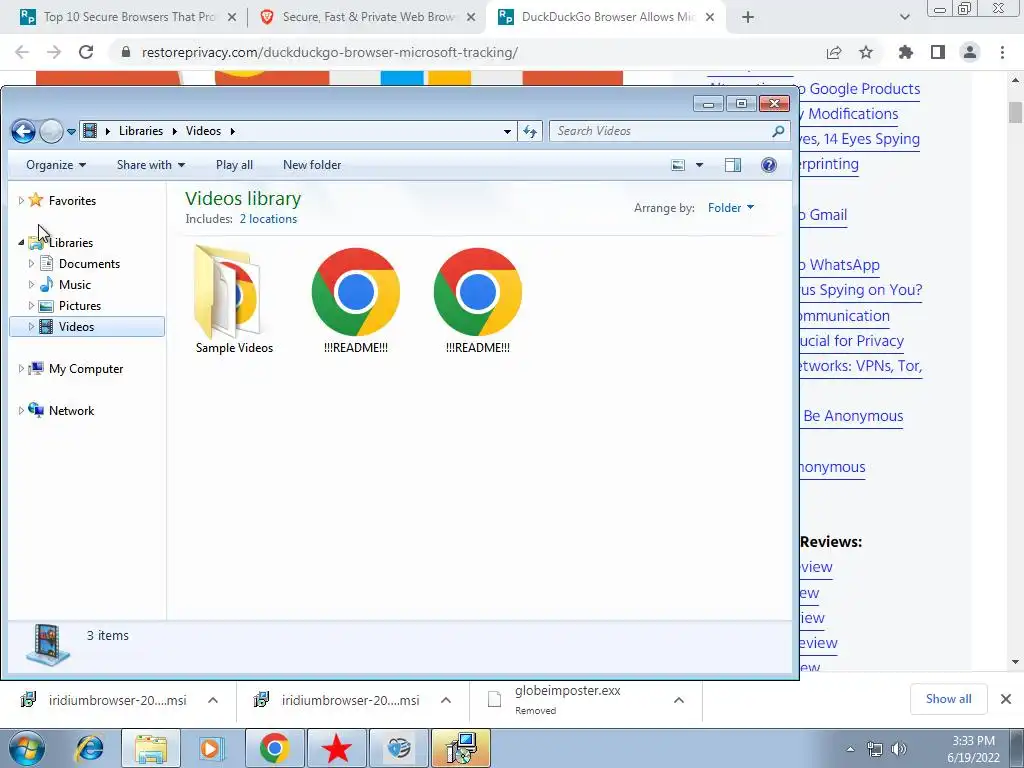This screenshot has width=1024, height=768.
Task: Select the second !!!README!!! Chrome file
Action: point(477,300)
